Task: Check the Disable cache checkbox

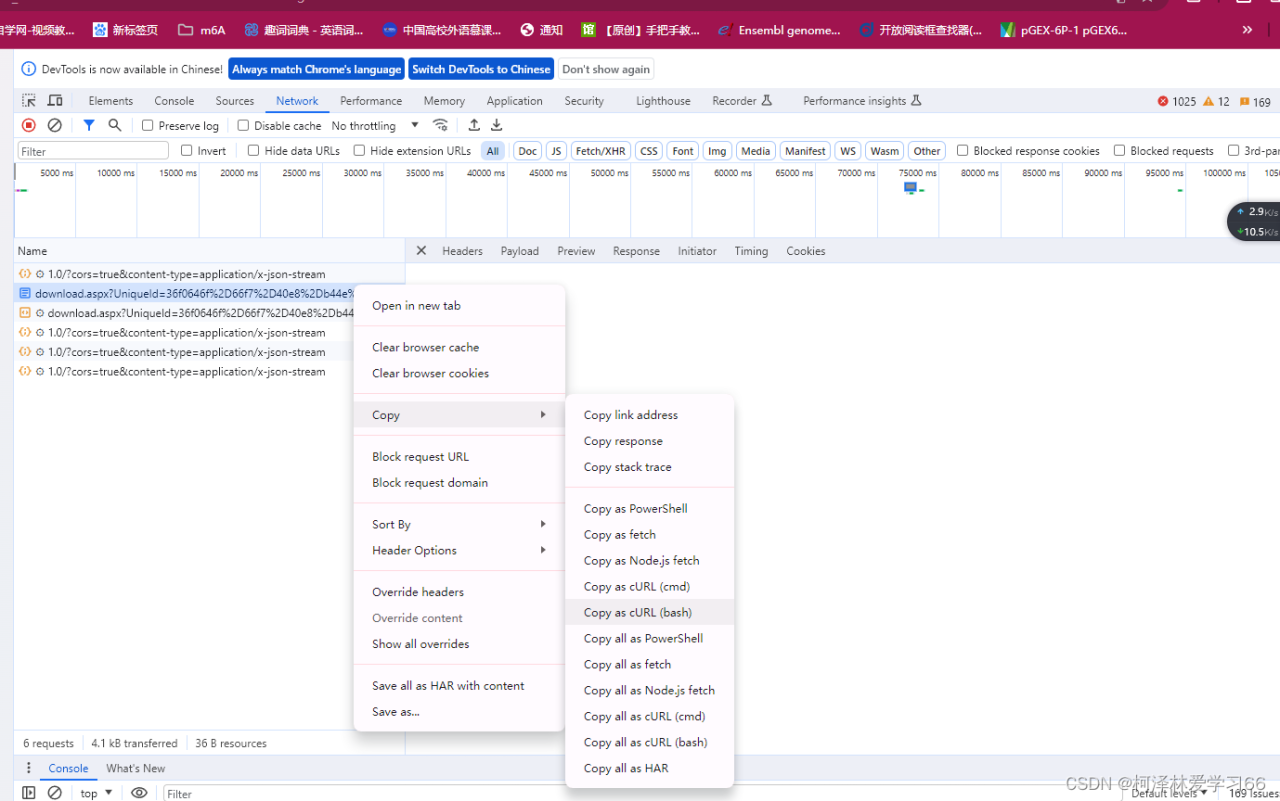Action: 243,126
